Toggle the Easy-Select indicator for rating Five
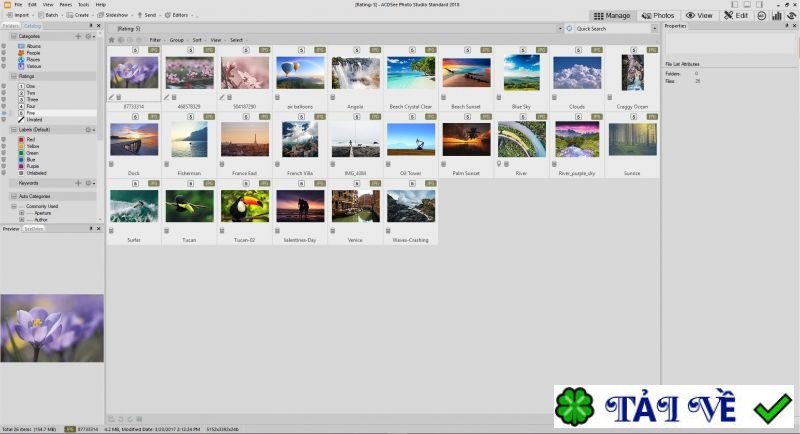 [x=4, y=113]
